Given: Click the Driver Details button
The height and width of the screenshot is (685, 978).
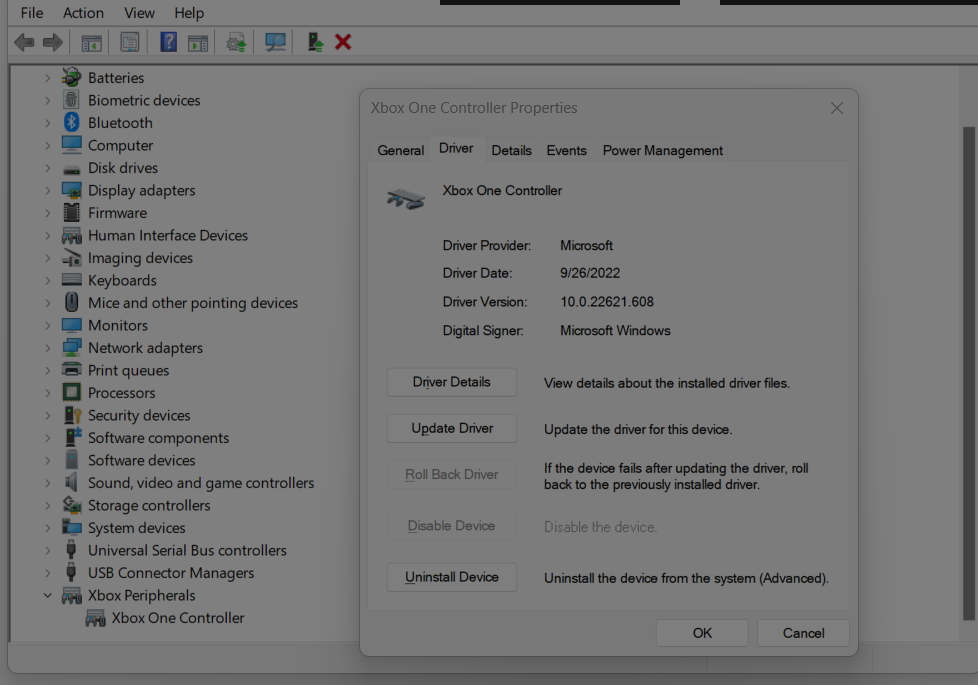Looking at the screenshot, I should 451,382.
